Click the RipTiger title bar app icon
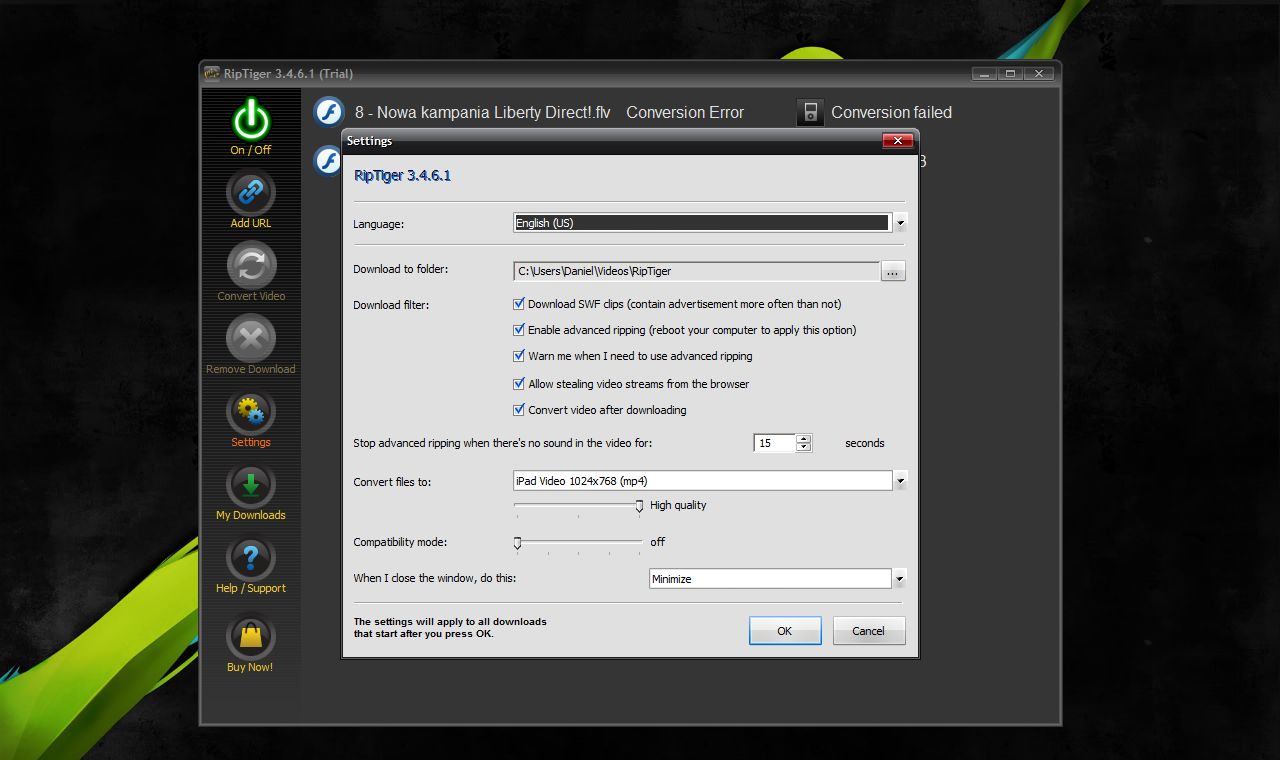1280x760 pixels. pos(211,73)
